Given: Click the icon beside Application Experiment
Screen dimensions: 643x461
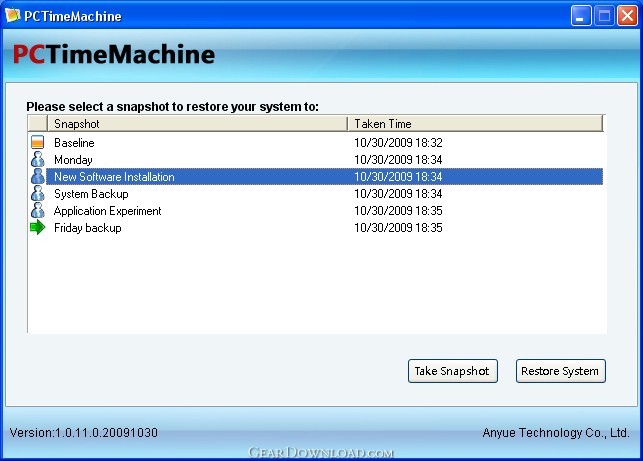Looking at the screenshot, I should pyautogui.click(x=37, y=210).
